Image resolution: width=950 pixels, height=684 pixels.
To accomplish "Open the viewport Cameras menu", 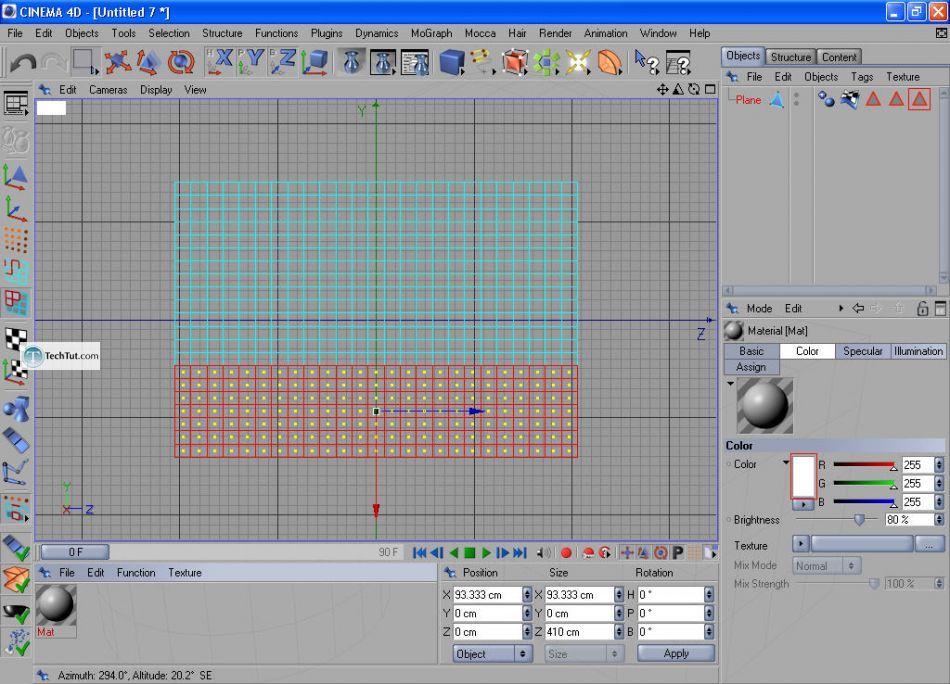I will point(108,90).
